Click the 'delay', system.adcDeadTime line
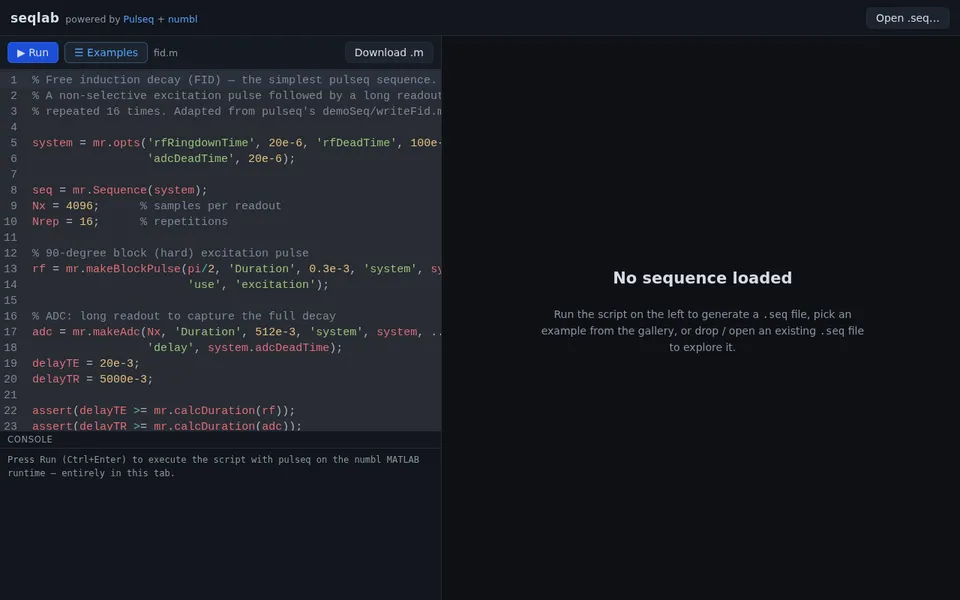 point(244,348)
